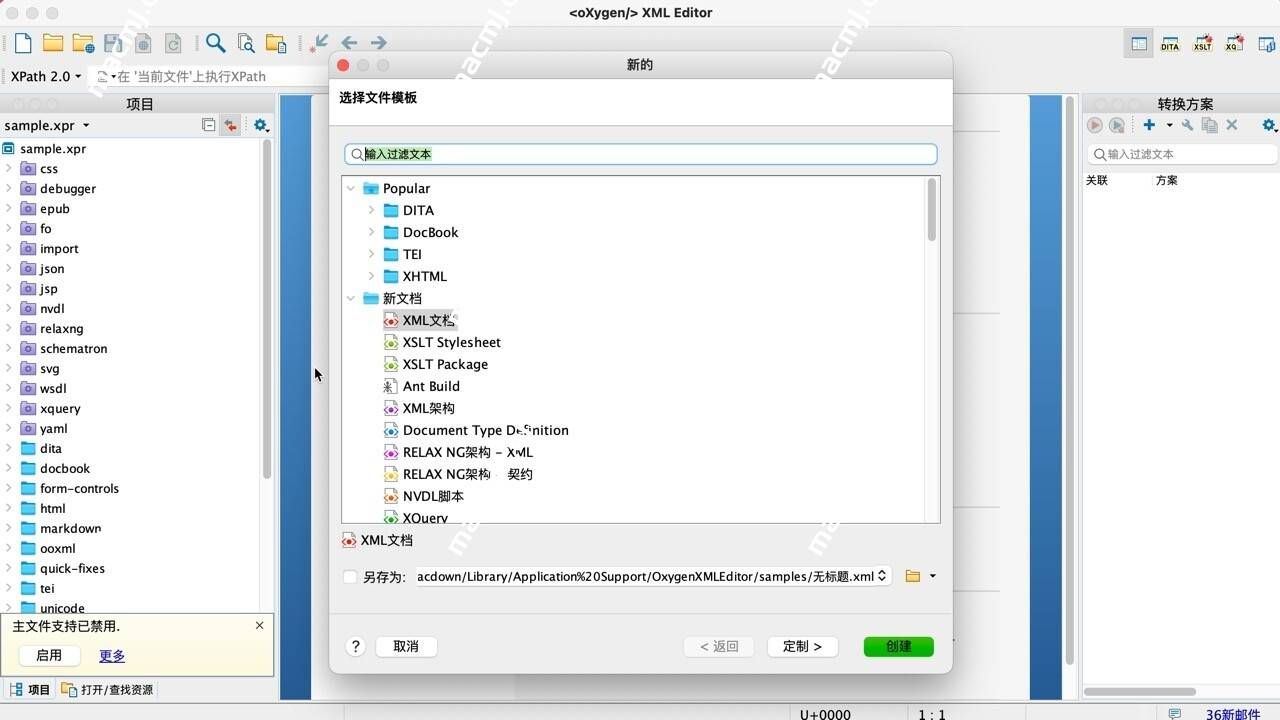The height and width of the screenshot is (720, 1280).
Task: Expand the DITA templates folder
Action: tap(371, 210)
